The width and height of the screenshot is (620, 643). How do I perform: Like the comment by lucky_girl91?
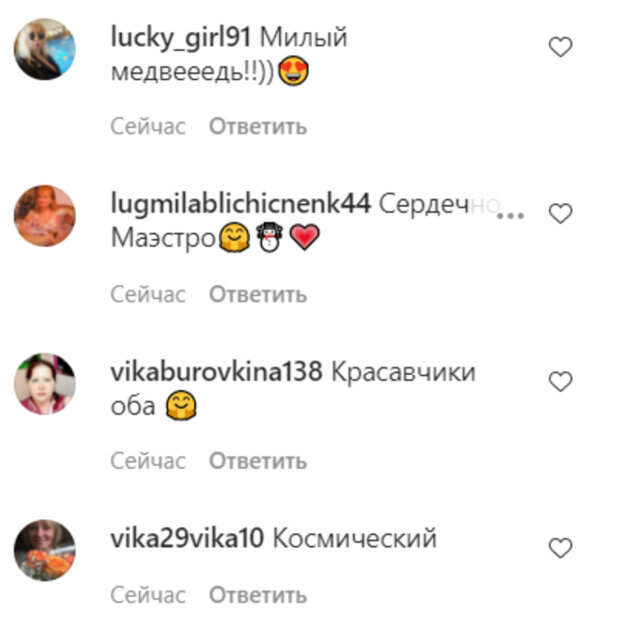tap(560, 47)
